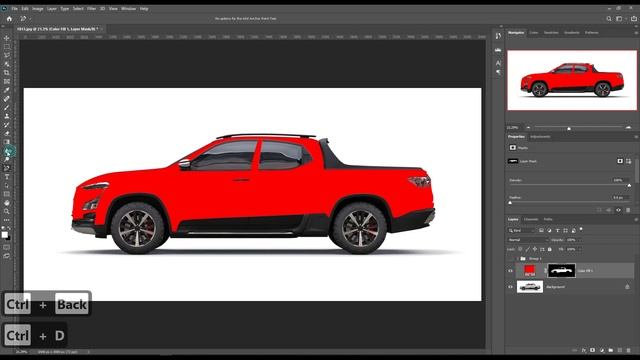
Task: Toggle layer filtering switch in Layers panel
Action: tap(581, 229)
